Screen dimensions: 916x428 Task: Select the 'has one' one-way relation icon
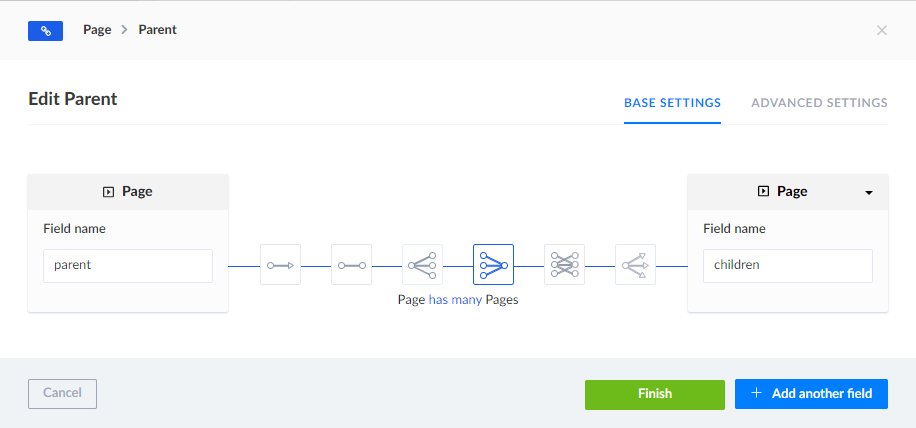tap(280, 265)
